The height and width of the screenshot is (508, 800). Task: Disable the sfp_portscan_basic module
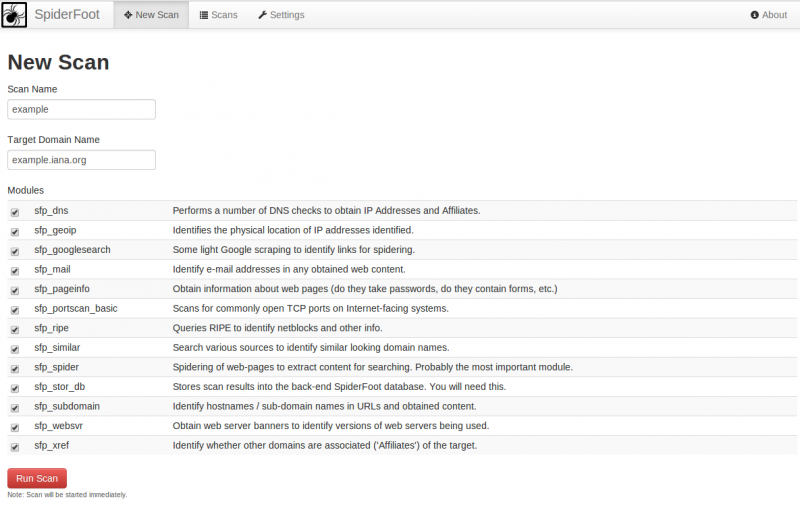click(x=14, y=309)
